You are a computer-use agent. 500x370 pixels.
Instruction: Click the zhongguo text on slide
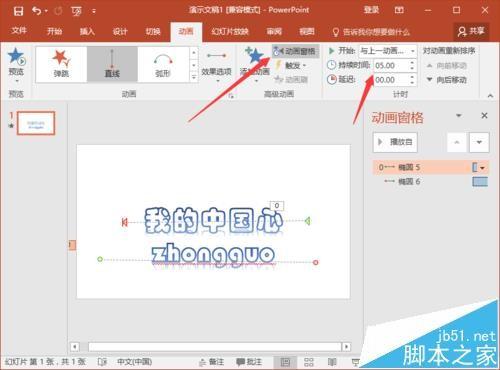click(213, 256)
